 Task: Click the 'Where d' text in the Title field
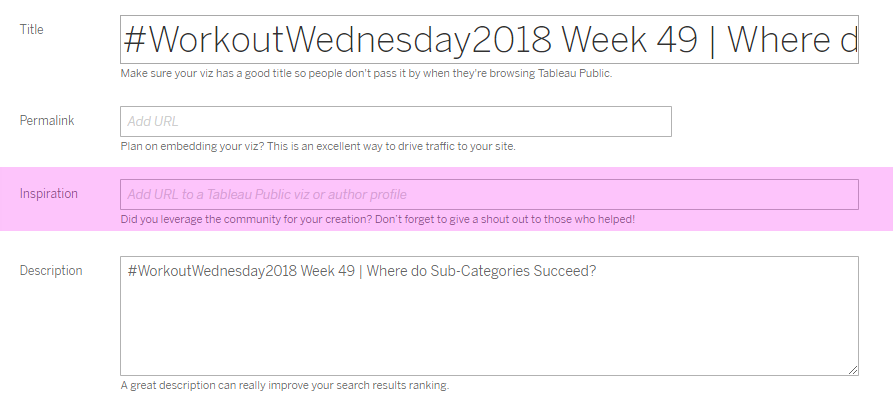click(792, 40)
